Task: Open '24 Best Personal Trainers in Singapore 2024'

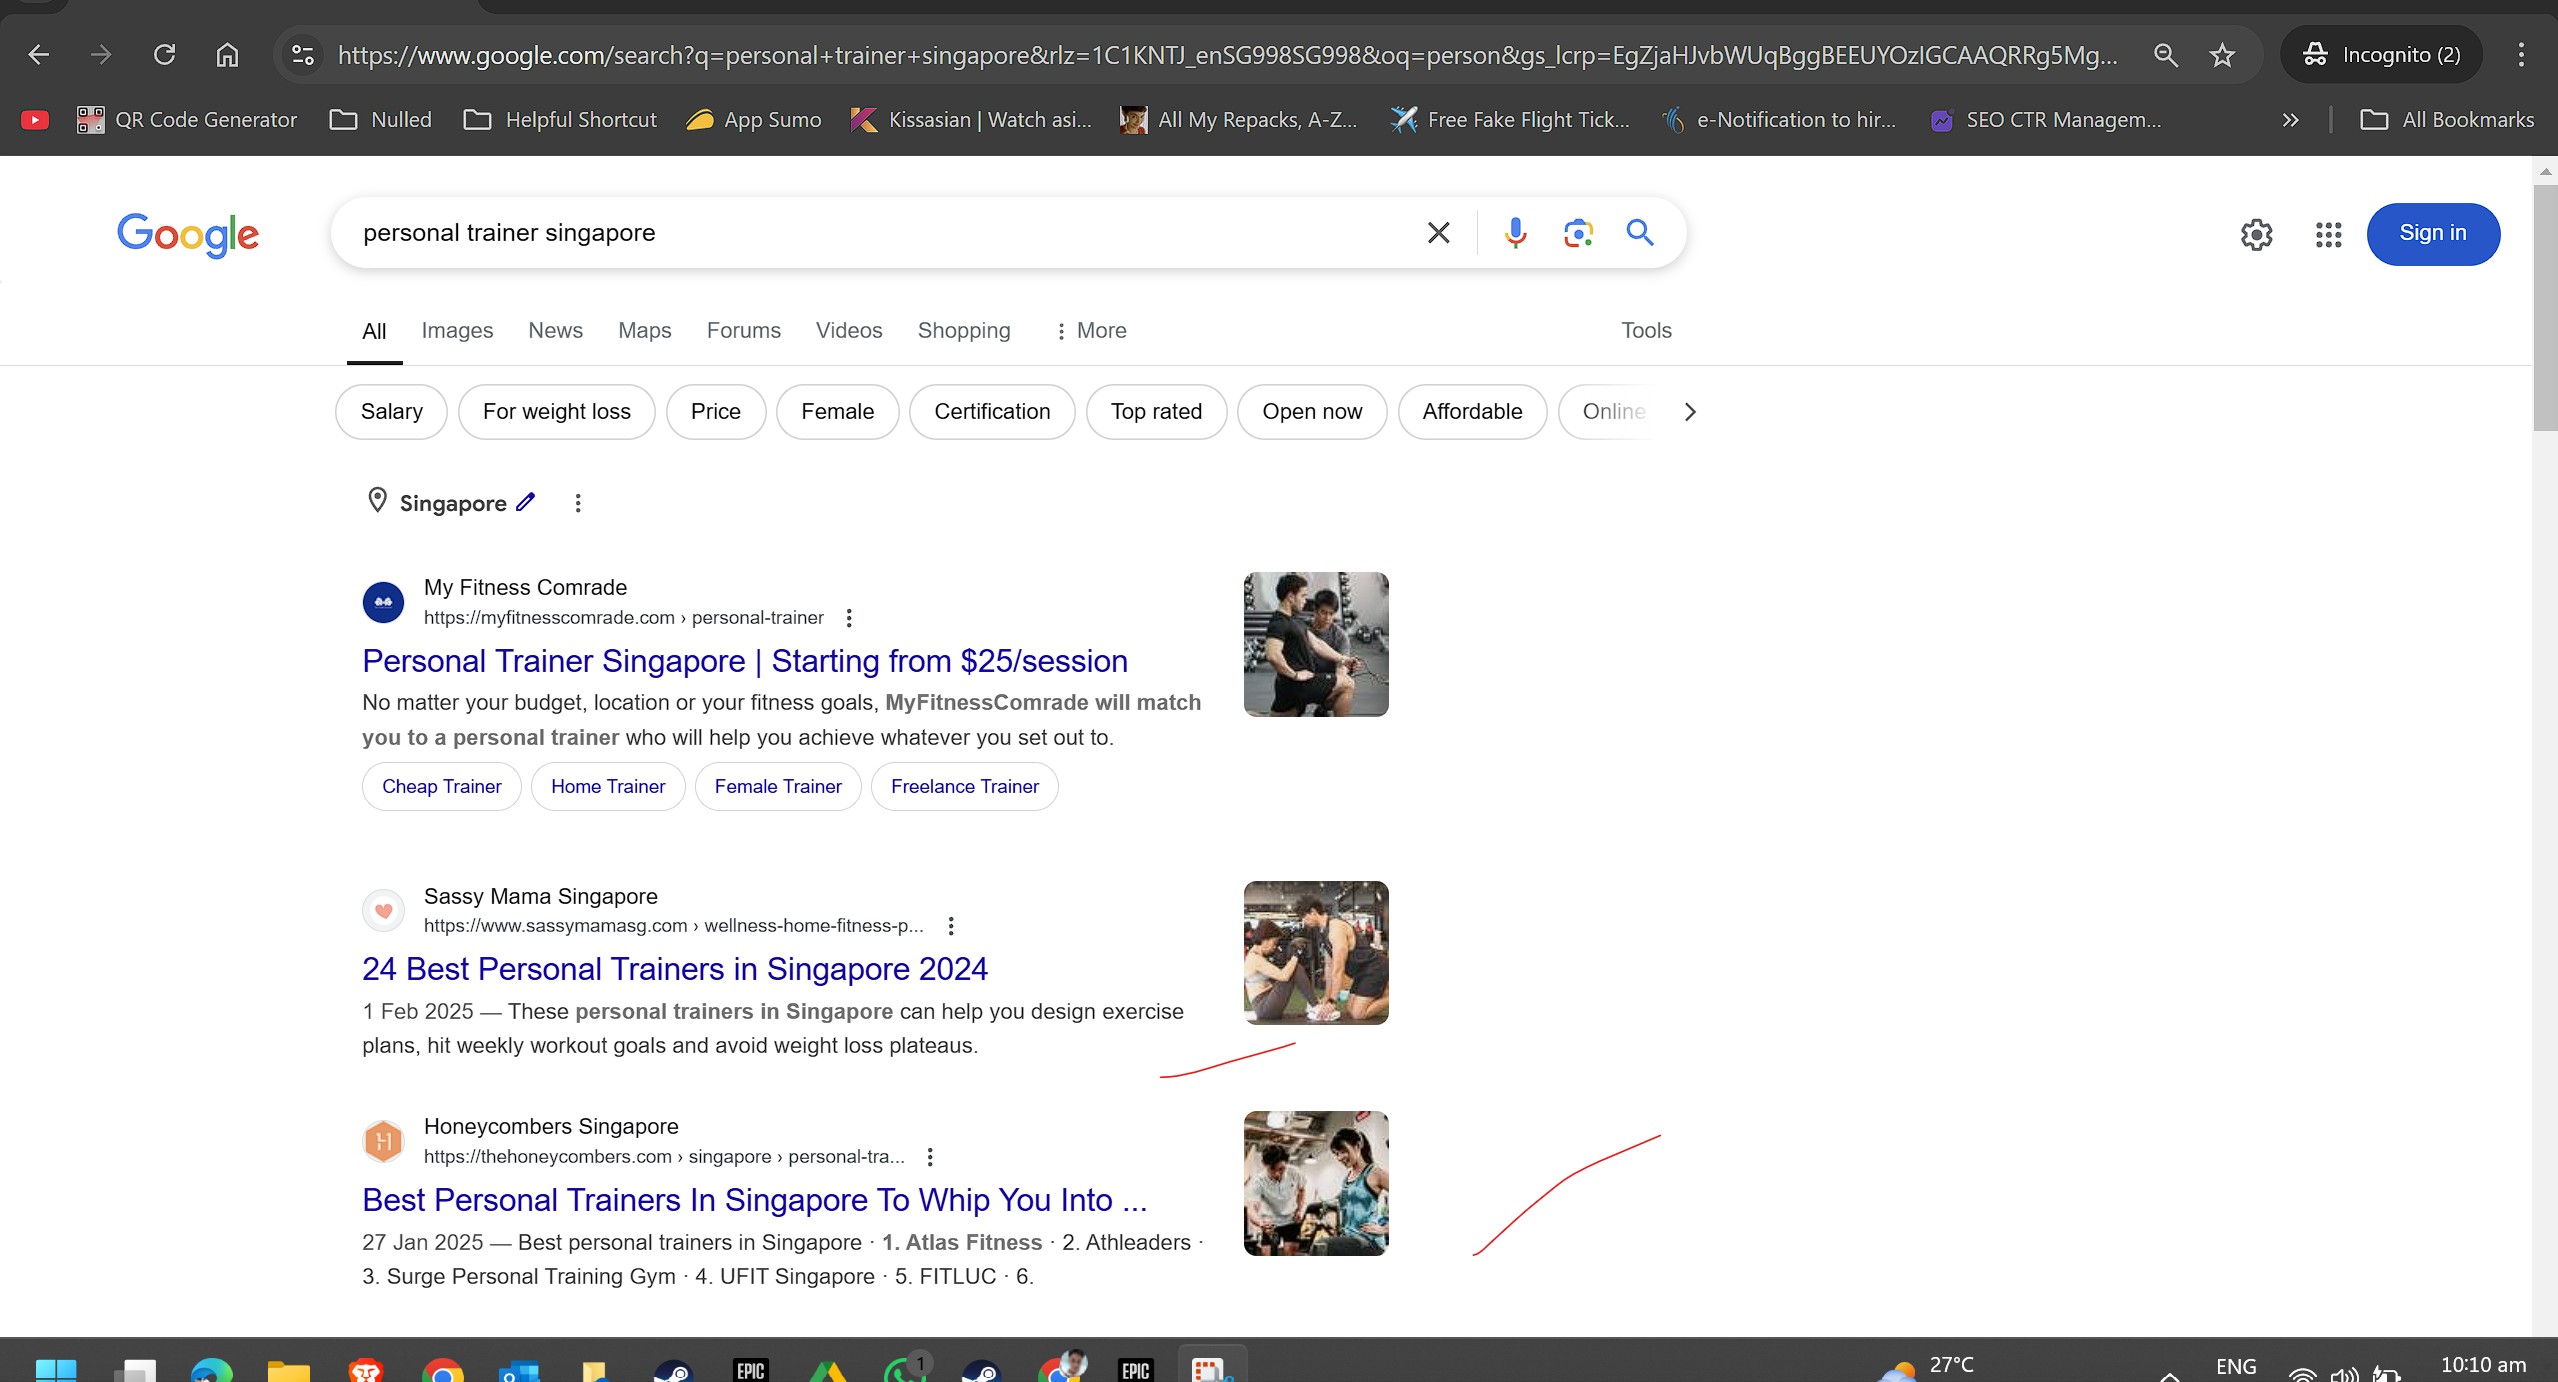Action: tap(675, 969)
